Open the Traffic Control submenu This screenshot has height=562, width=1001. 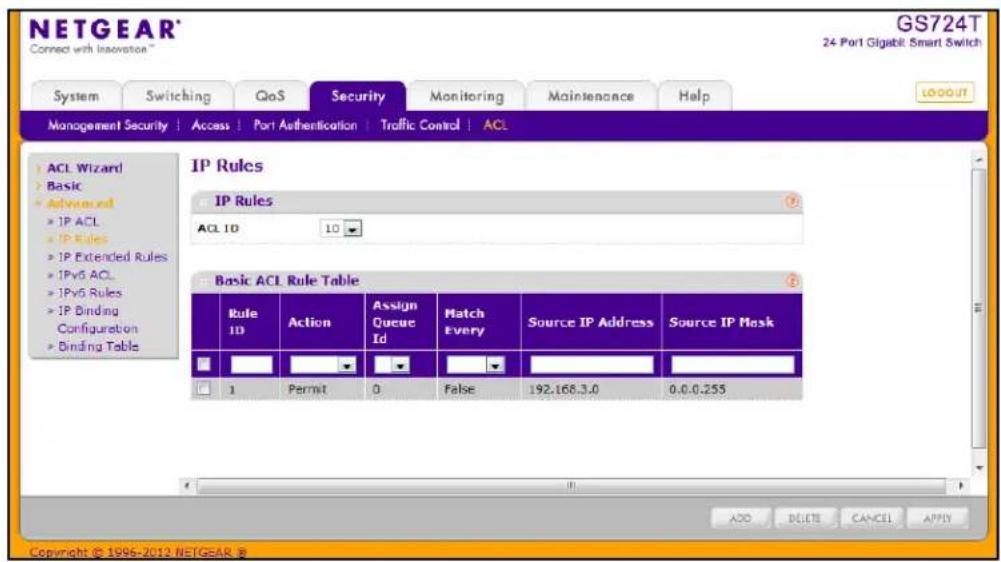point(419,125)
